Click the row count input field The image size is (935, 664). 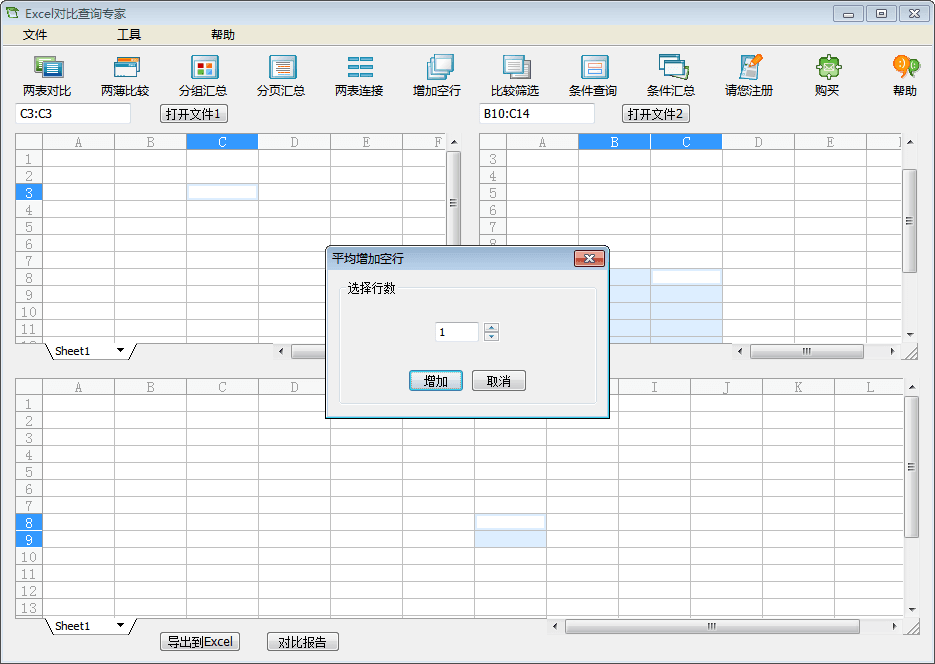tap(457, 332)
